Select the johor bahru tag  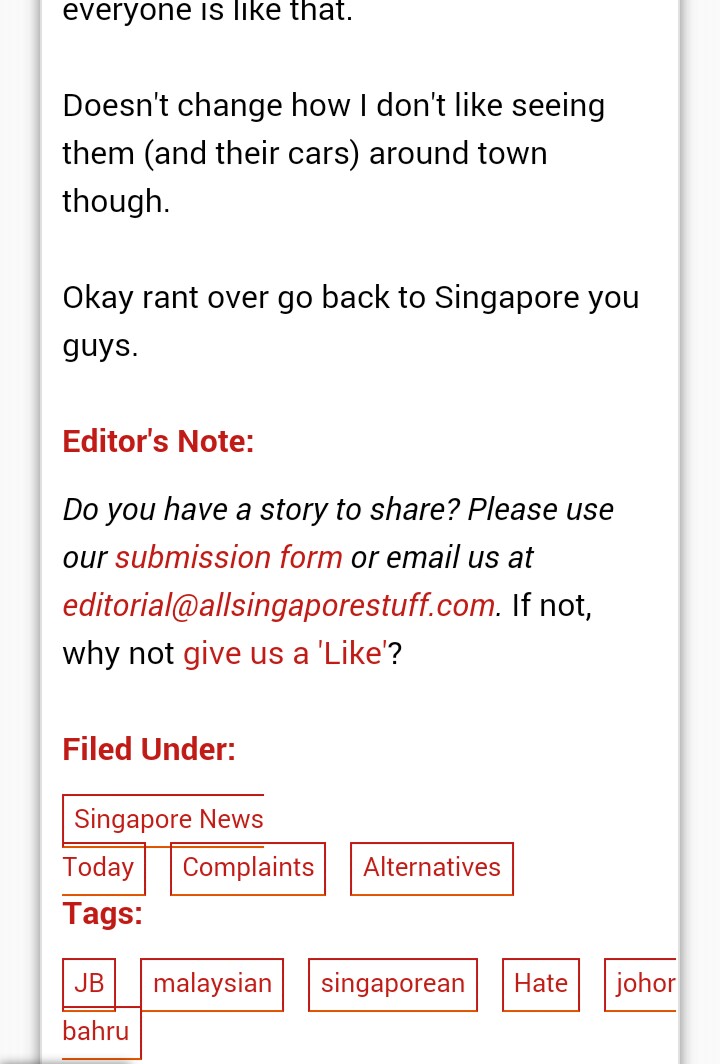point(641,984)
